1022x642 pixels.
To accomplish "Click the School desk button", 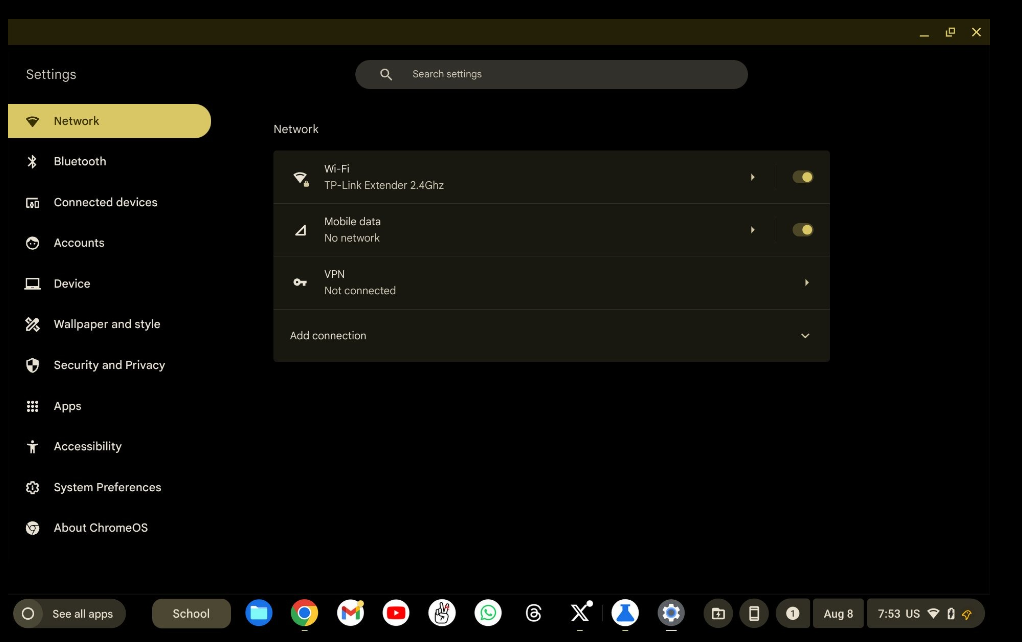I will pos(191,614).
